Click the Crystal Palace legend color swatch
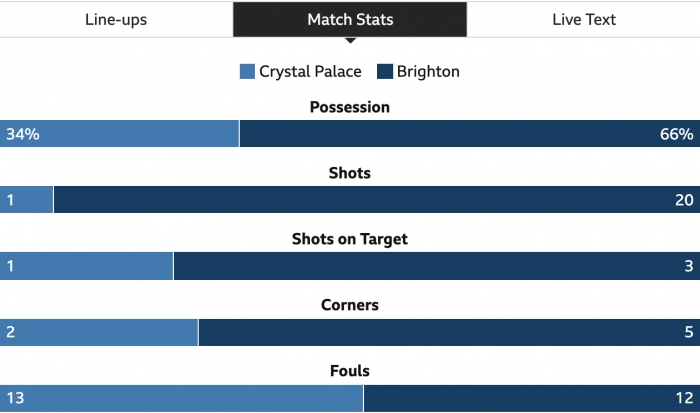The height and width of the screenshot is (413, 700). coord(247,71)
